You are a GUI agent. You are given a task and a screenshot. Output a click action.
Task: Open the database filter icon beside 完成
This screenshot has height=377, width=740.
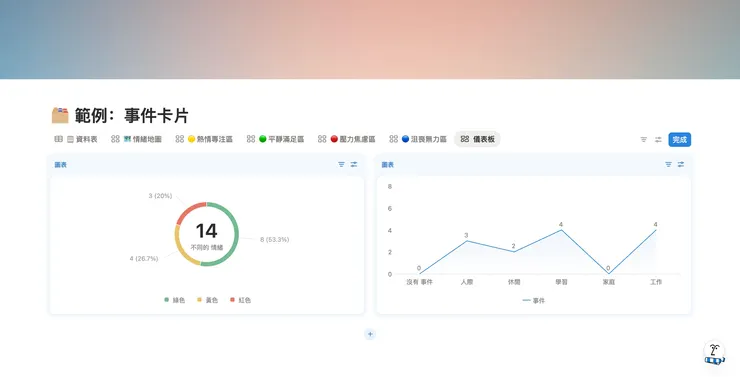644,140
